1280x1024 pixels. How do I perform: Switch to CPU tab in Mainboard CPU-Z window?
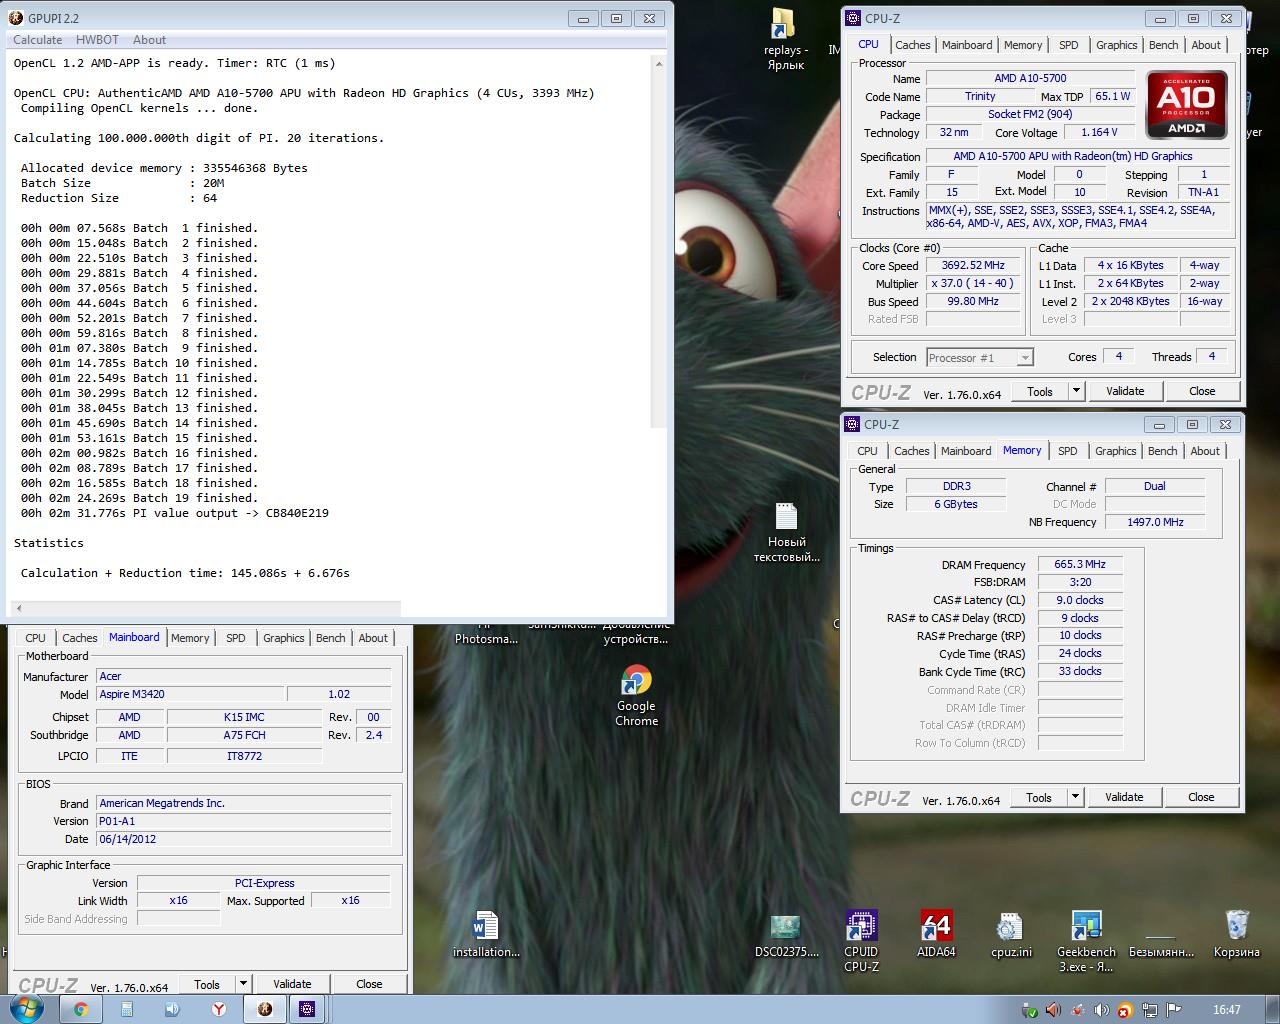(x=35, y=638)
